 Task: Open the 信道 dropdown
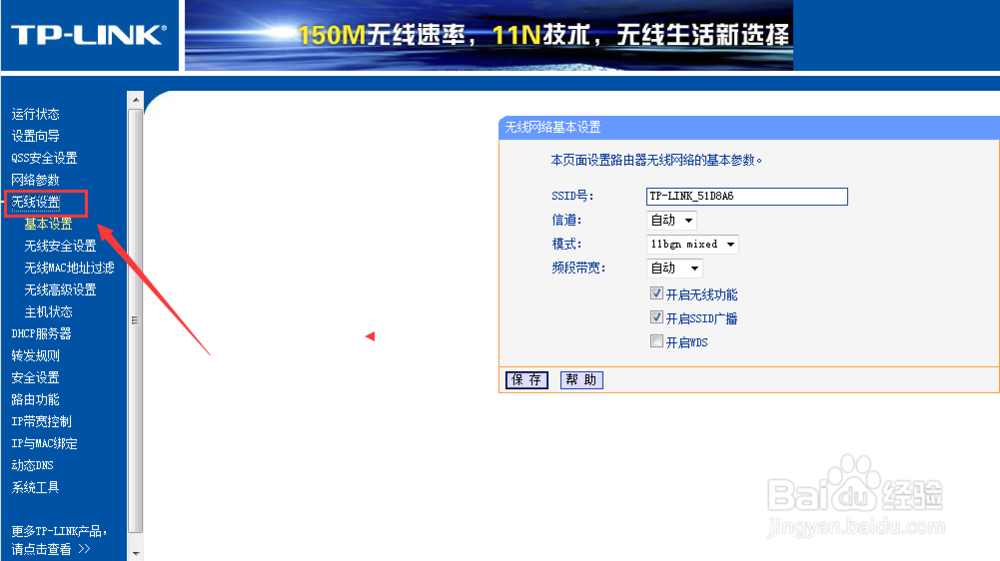672,220
